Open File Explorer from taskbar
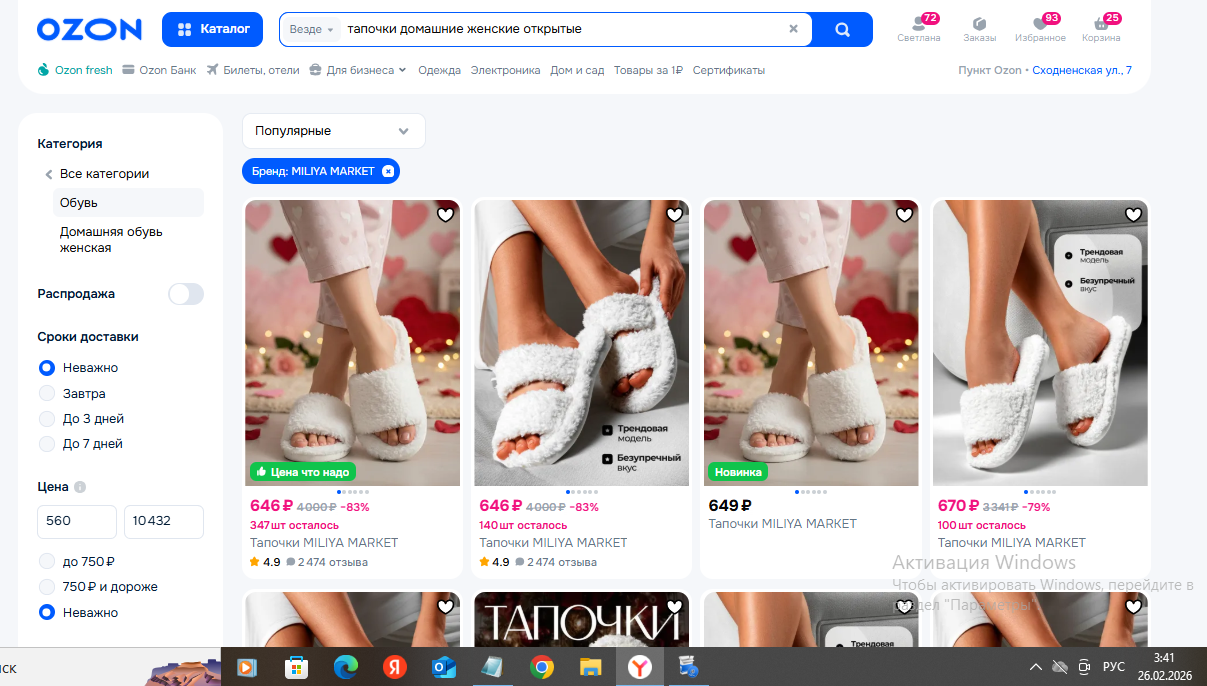Viewport: 1207px width, 686px height. (x=591, y=667)
